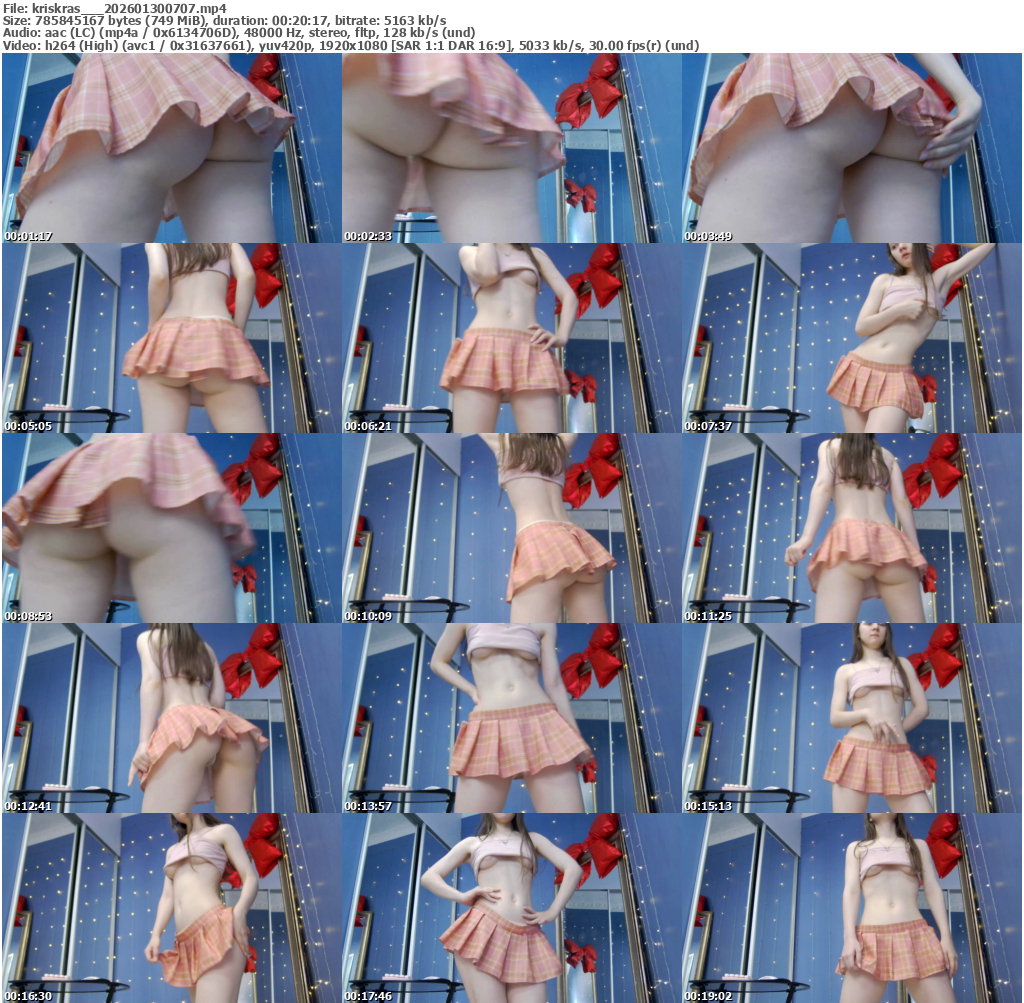The width and height of the screenshot is (1024, 1003).
Task: Open the thumbnail frame stamped 00:02:33
Action: (512, 148)
